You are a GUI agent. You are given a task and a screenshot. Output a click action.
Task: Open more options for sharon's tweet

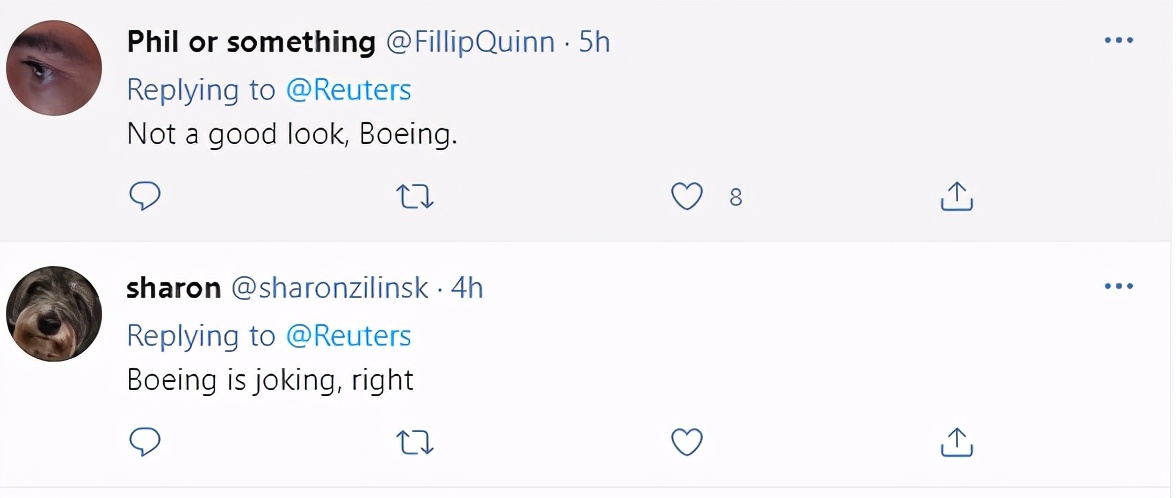point(1119,287)
